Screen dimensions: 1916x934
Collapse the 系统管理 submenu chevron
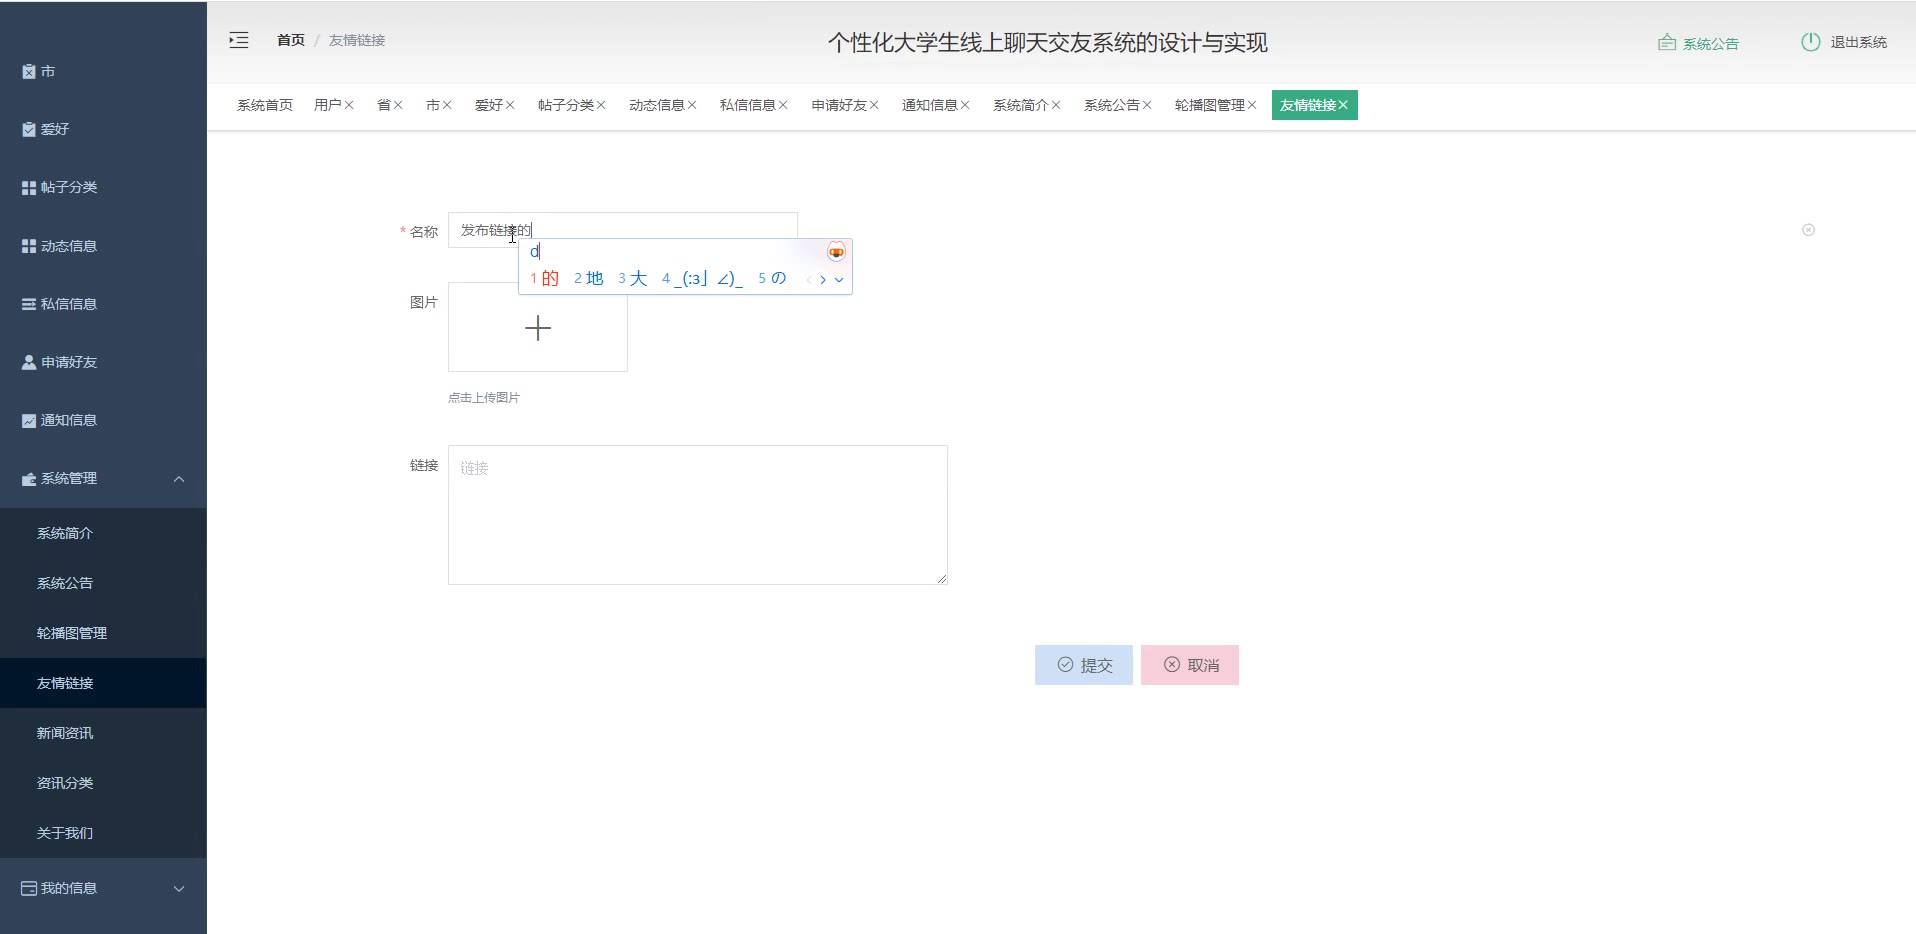[179, 479]
